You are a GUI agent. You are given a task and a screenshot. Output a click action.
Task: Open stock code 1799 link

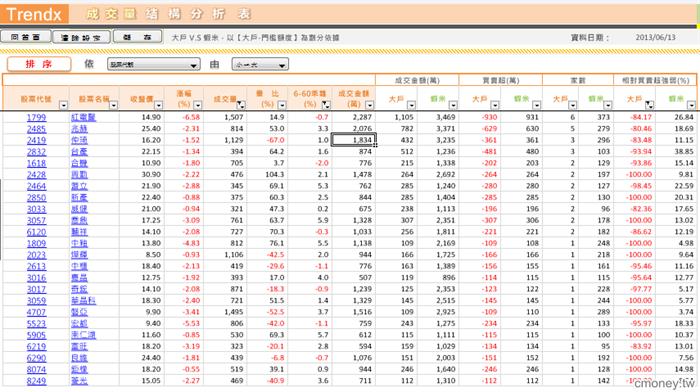36,117
